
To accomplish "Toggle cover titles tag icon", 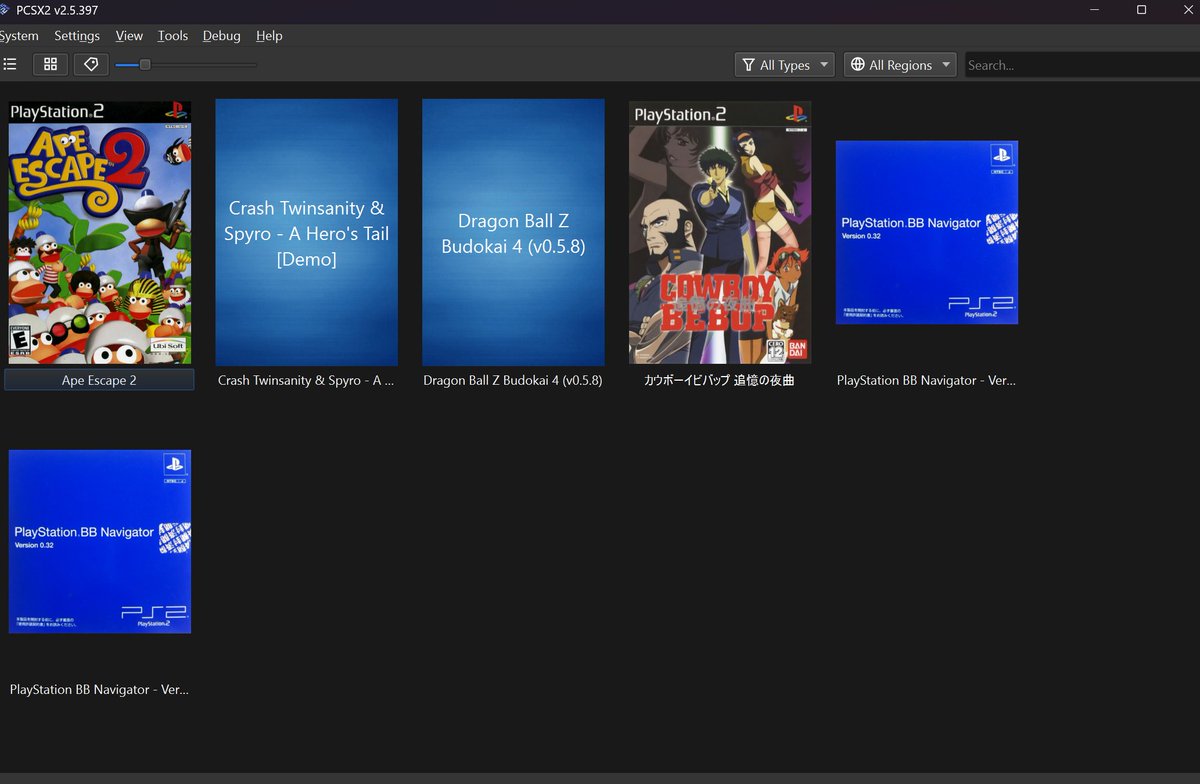I will point(91,65).
